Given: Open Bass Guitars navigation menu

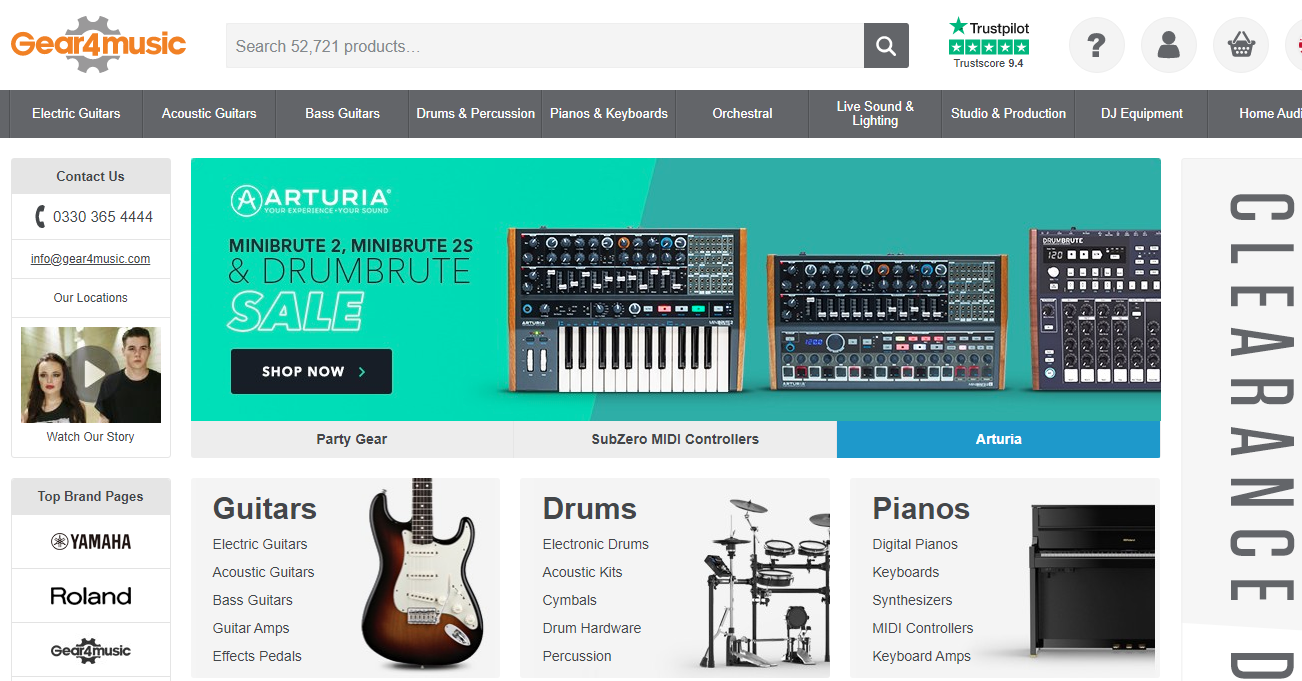Looking at the screenshot, I should click(343, 114).
